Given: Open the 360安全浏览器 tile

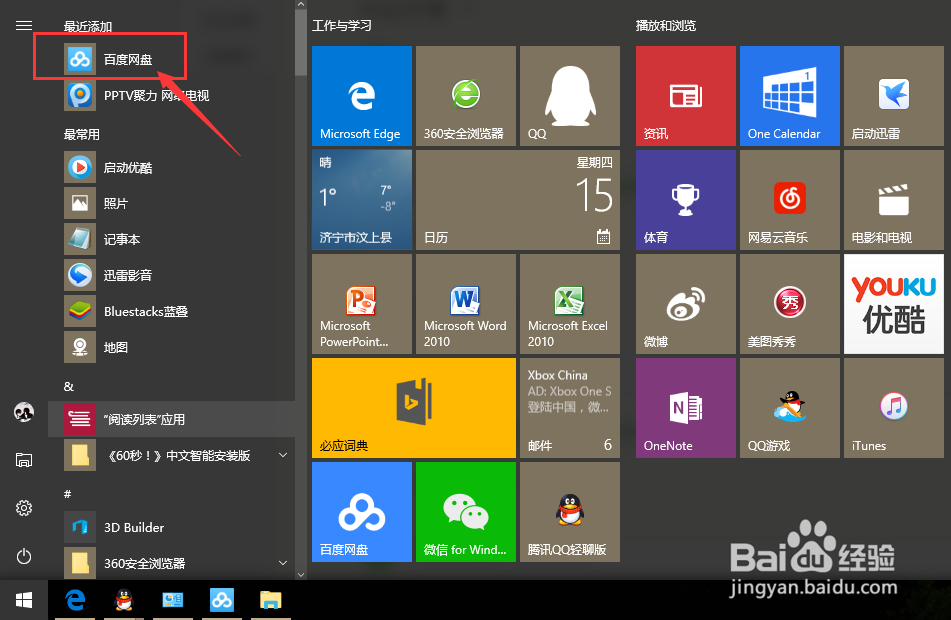Looking at the screenshot, I should click(x=466, y=96).
